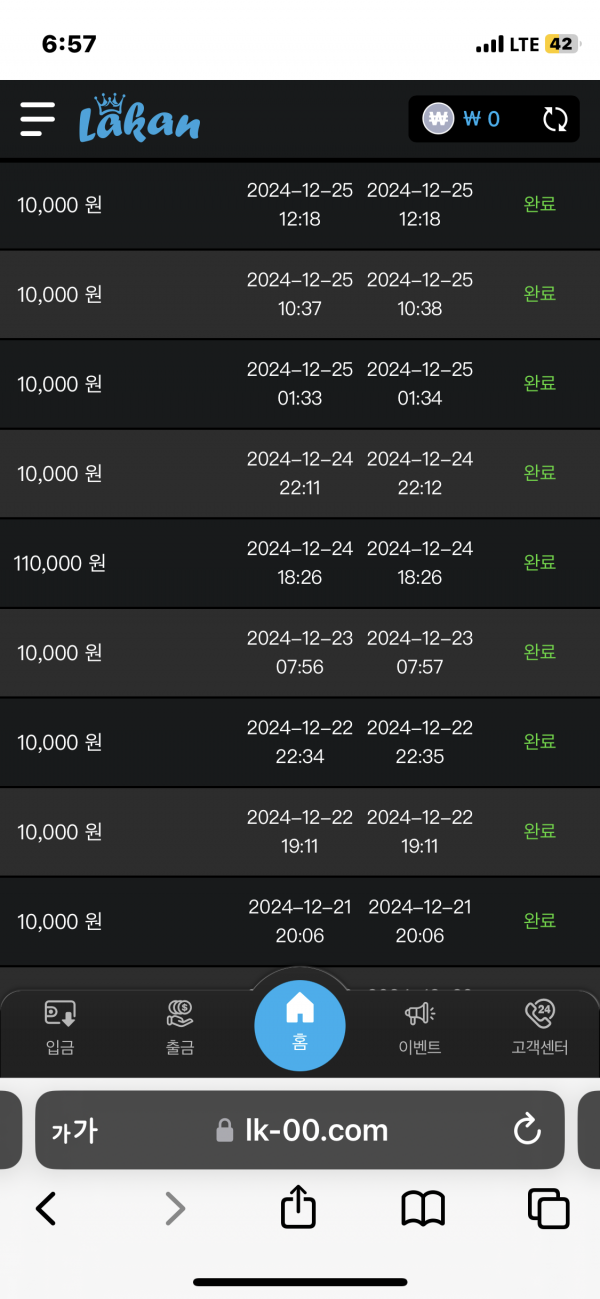Open the 출금 withdrawal tab

180,1028
